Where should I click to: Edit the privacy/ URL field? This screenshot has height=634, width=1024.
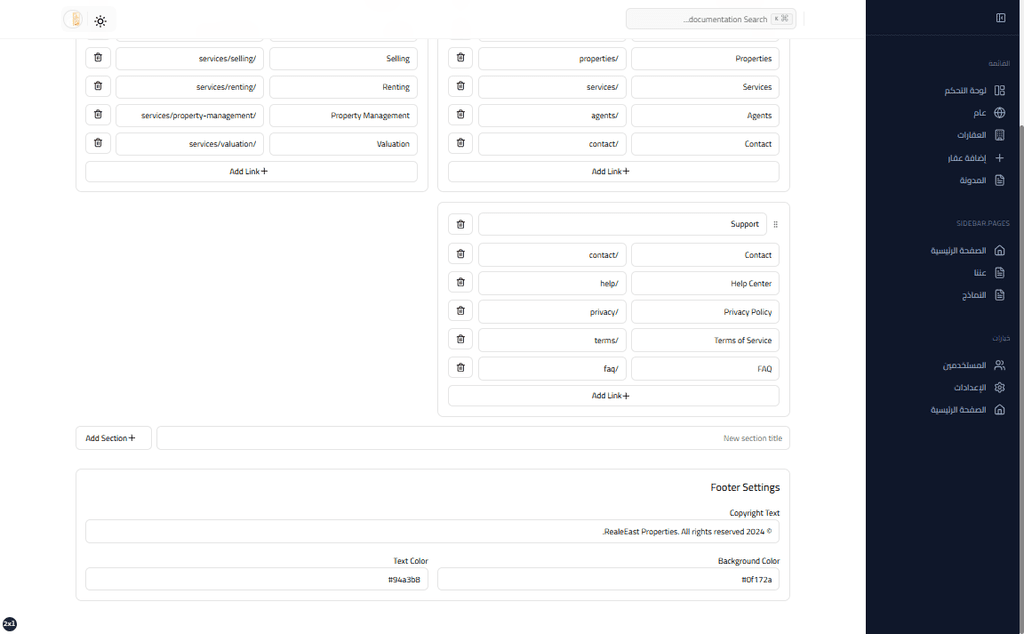click(x=552, y=311)
